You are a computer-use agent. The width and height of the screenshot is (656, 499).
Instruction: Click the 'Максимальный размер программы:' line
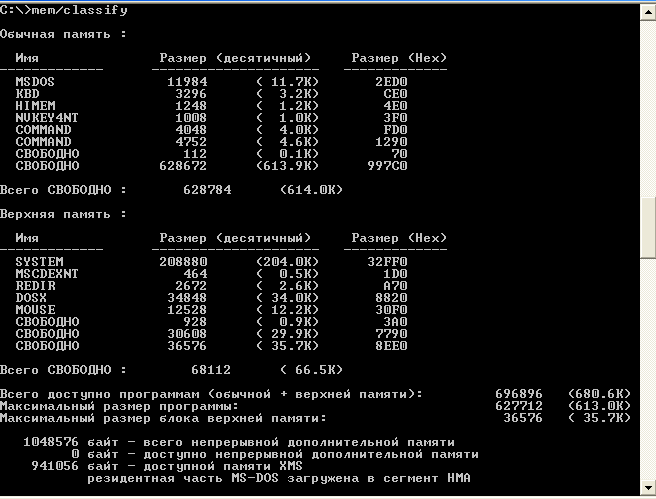[119, 406]
